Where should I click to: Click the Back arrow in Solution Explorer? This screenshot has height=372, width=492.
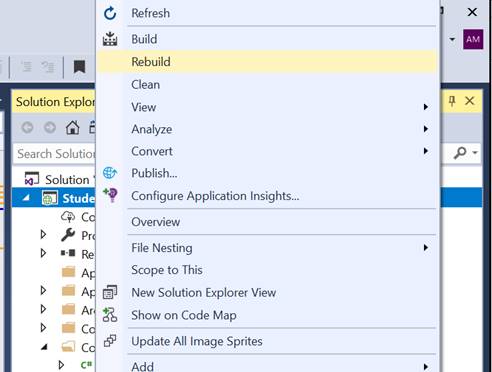(x=27, y=127)
